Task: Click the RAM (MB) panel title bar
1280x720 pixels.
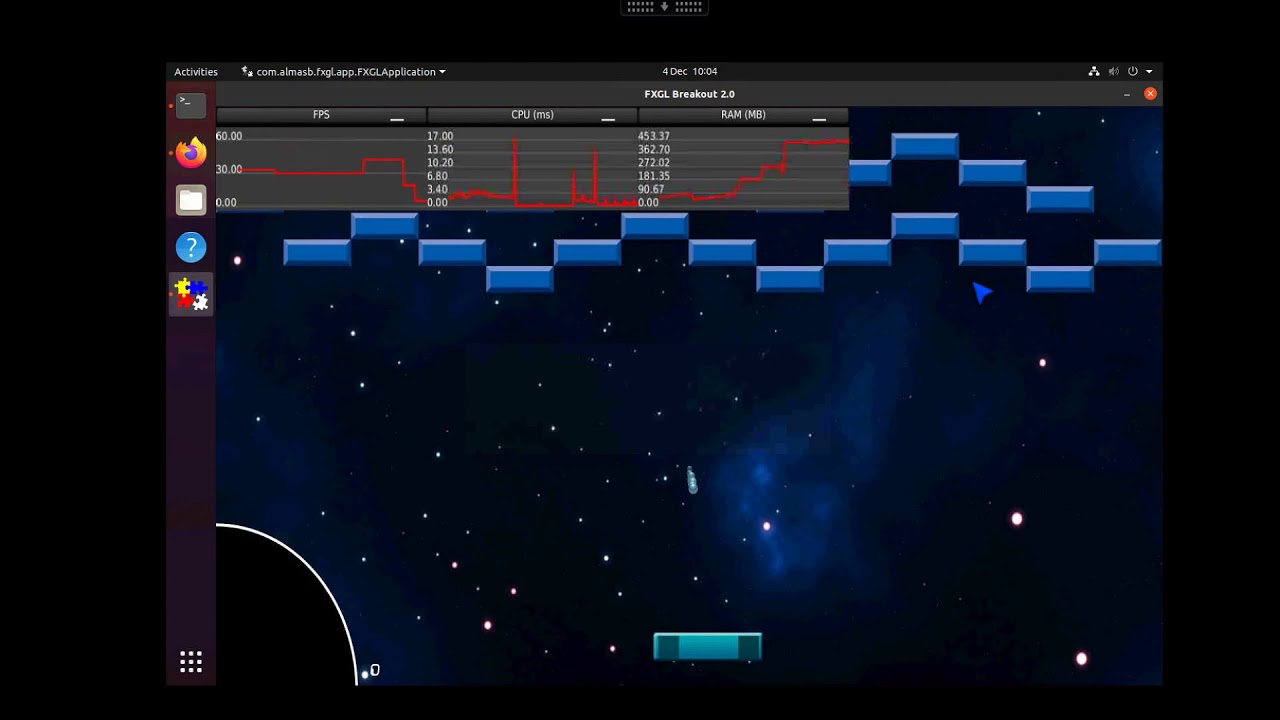Action: click(743, 115)
